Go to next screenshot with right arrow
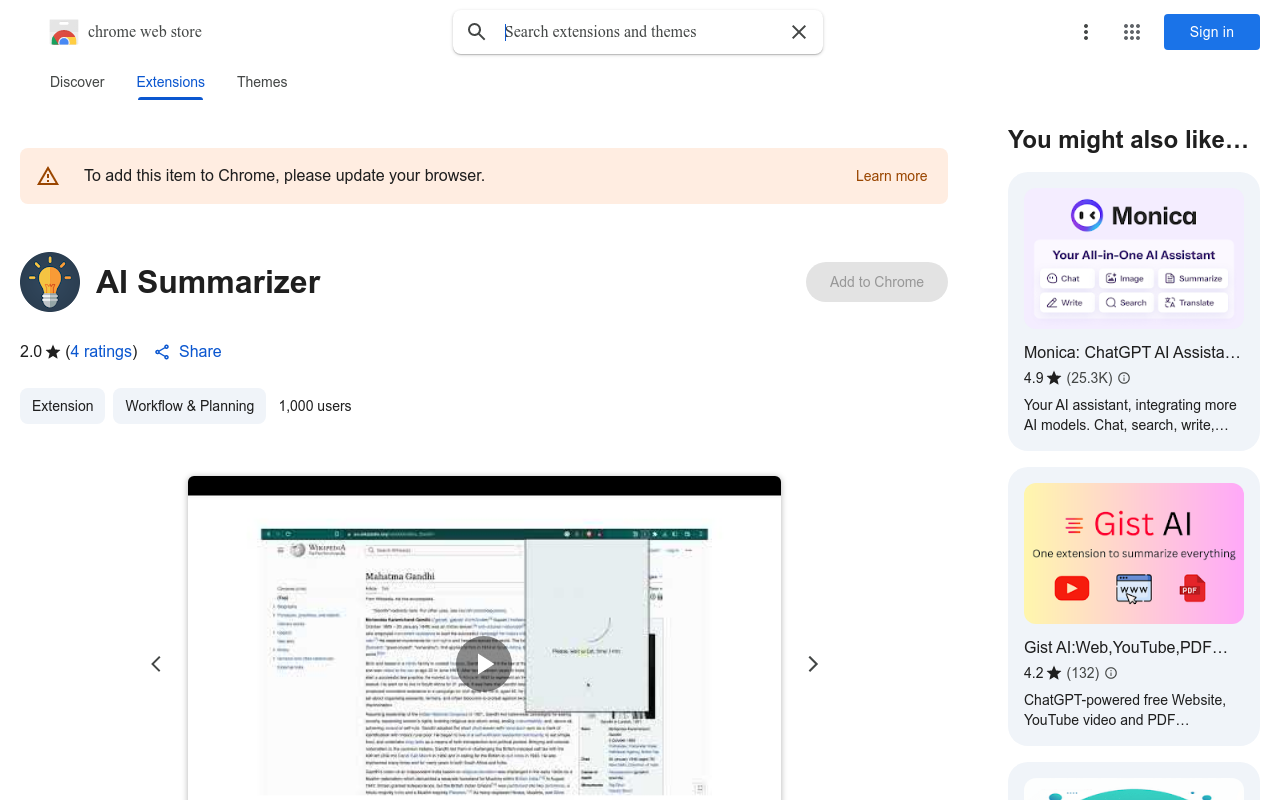 pyautogui.click(x=813, y=664)
